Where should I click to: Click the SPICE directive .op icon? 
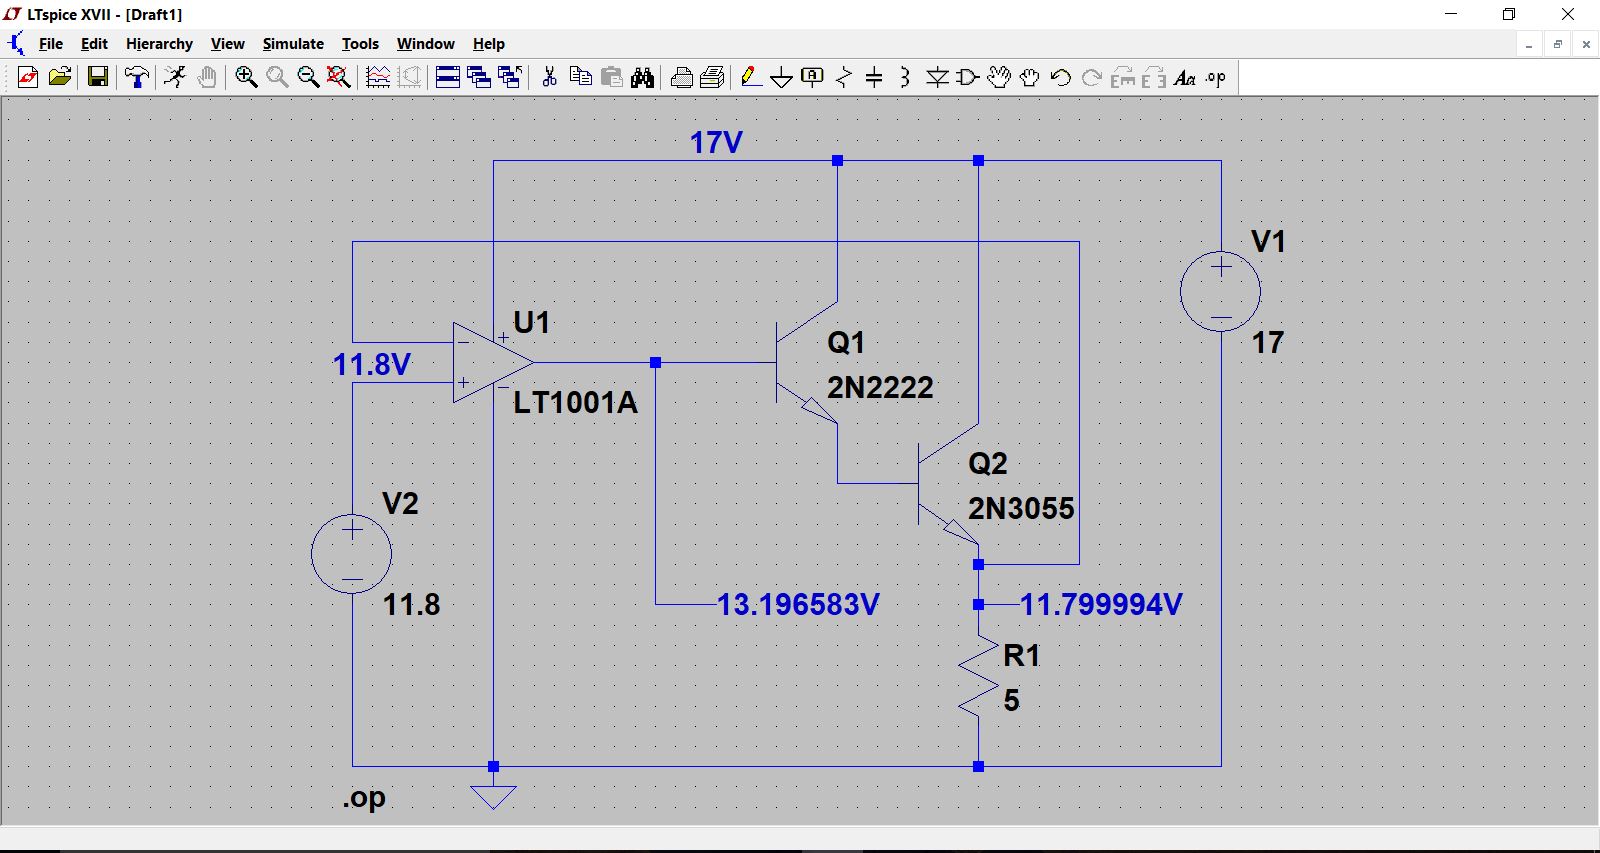[x=1216, y=77]
